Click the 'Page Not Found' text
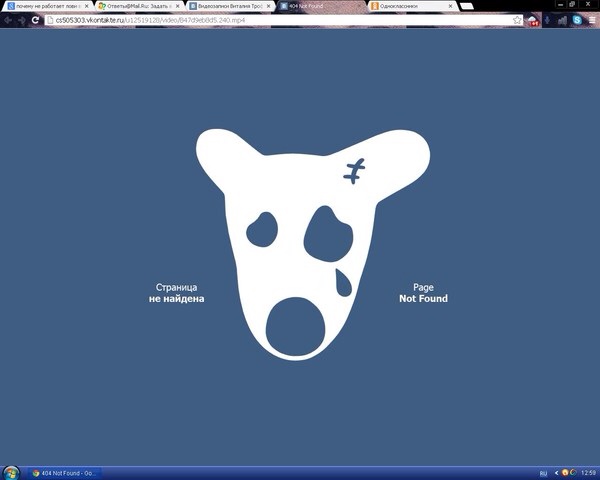This screenshot has width=600, height=480. click(x=423, y=293)
